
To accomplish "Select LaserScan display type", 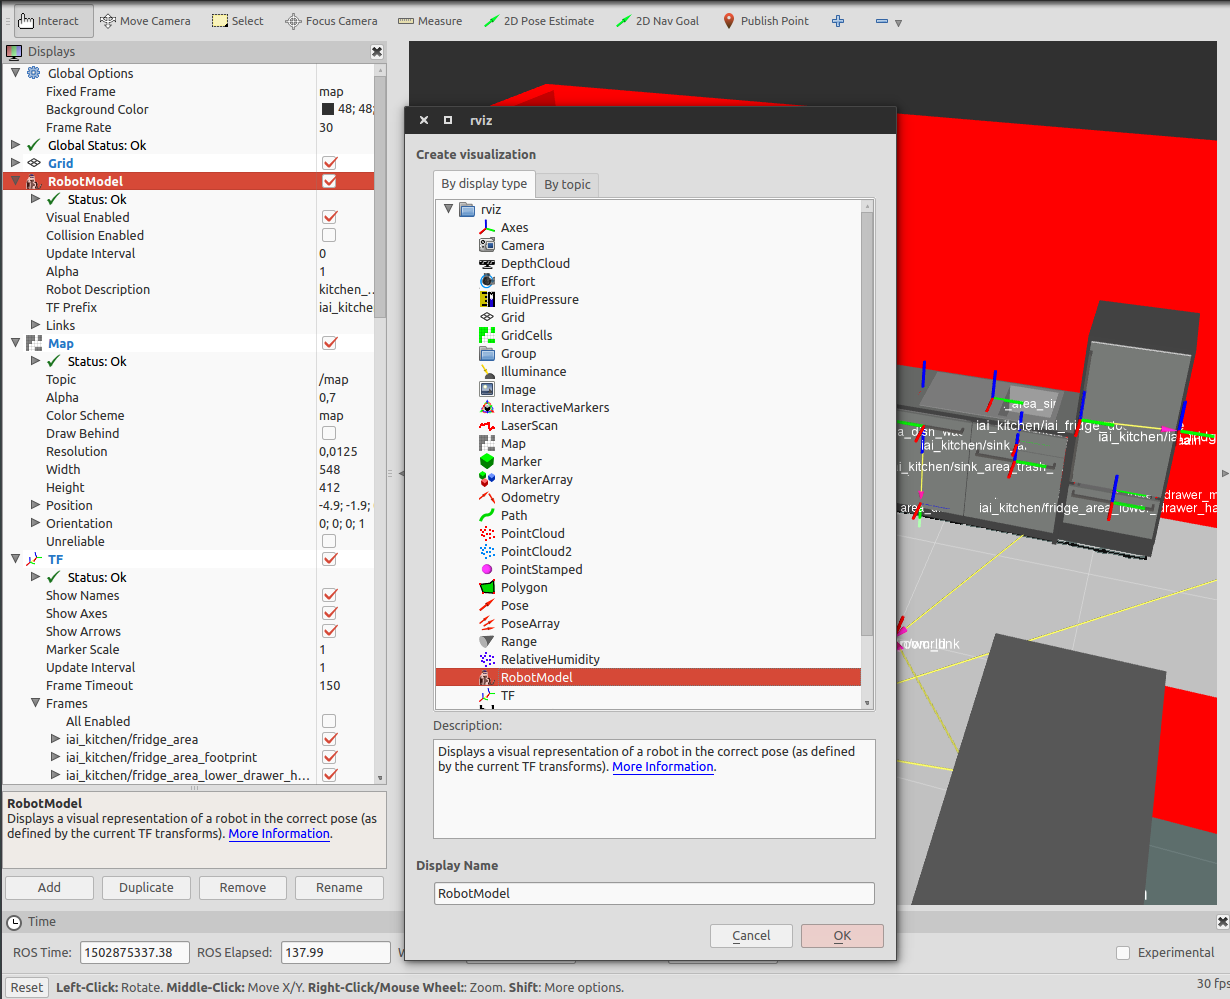I will (529, 425).
